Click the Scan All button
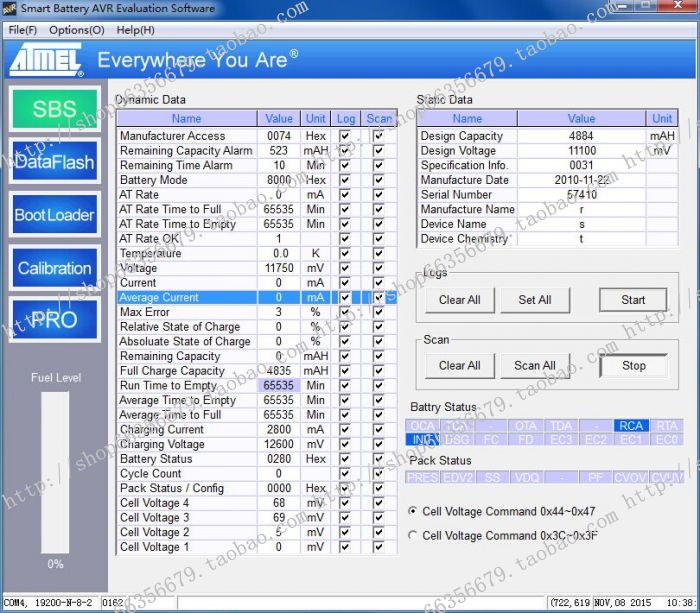 tap(534, 366)
